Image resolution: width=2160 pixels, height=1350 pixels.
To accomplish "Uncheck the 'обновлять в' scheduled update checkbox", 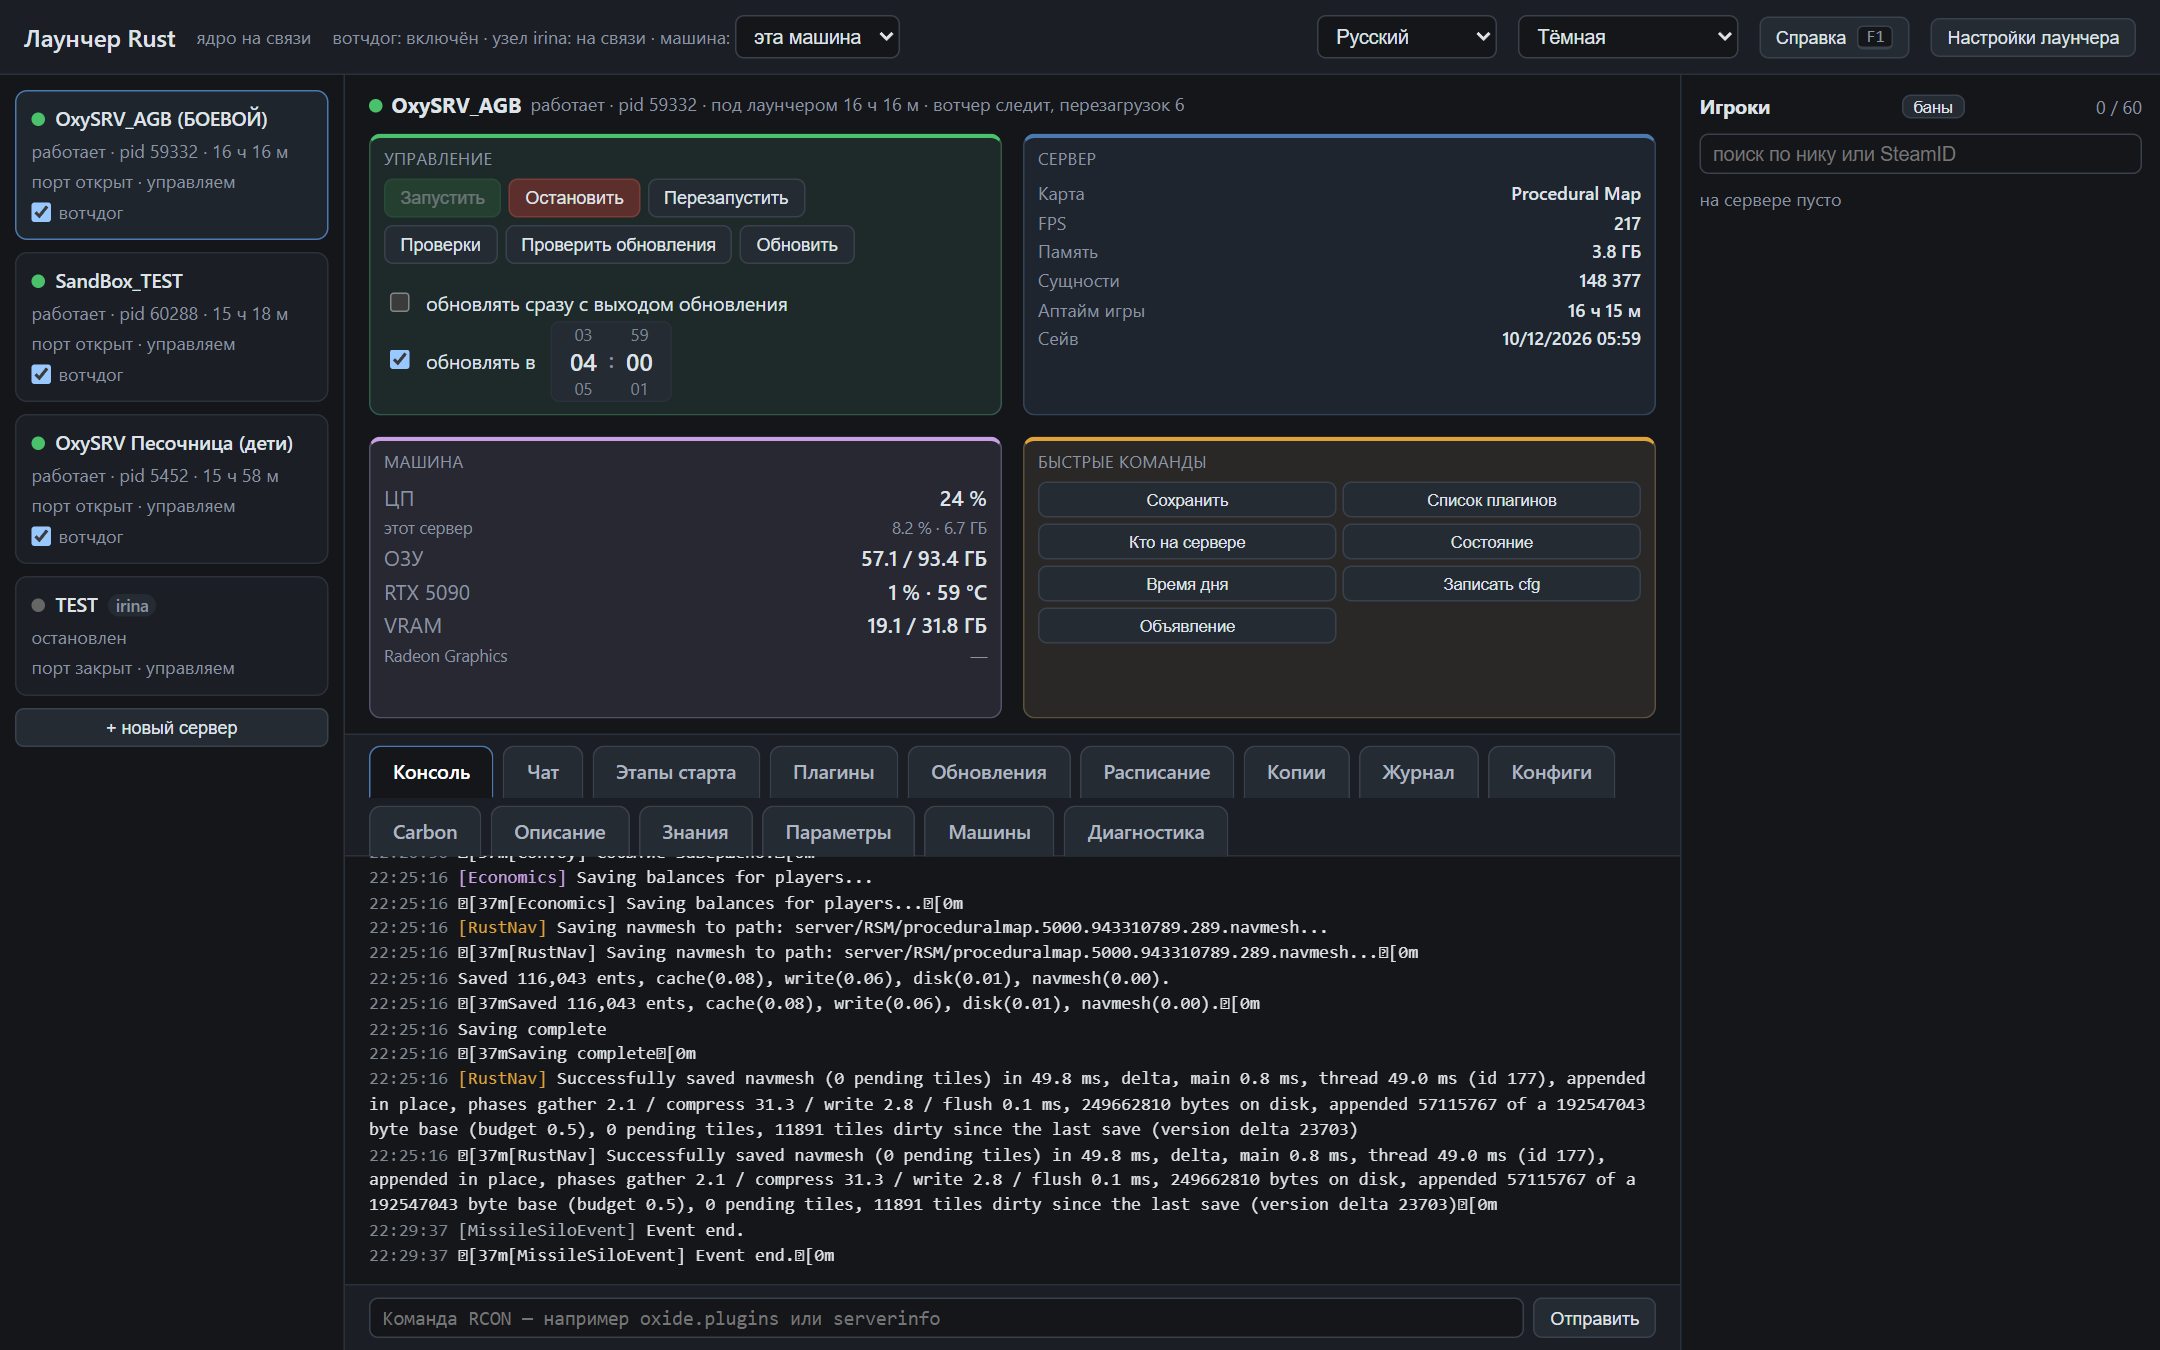I will click(400, 359).
